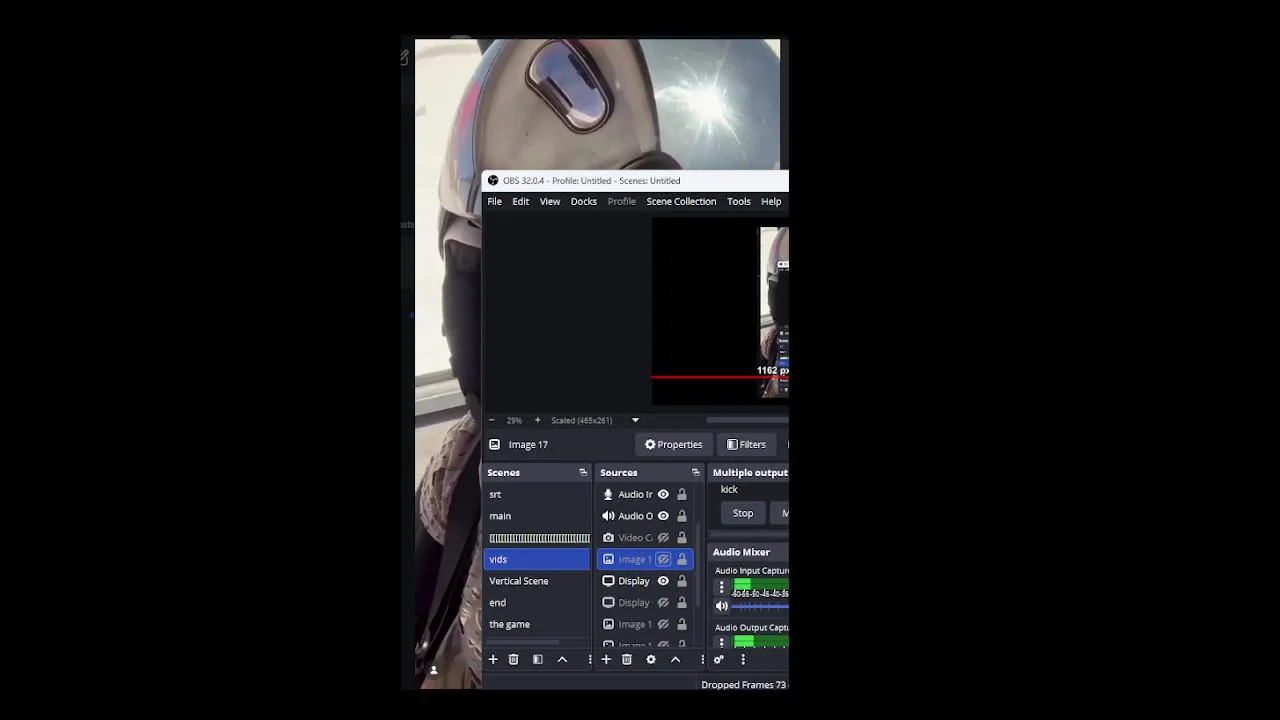The image size is (1280, 720).
Task: Click the camera icon of Video Capture source
Action: coord(608,537)
